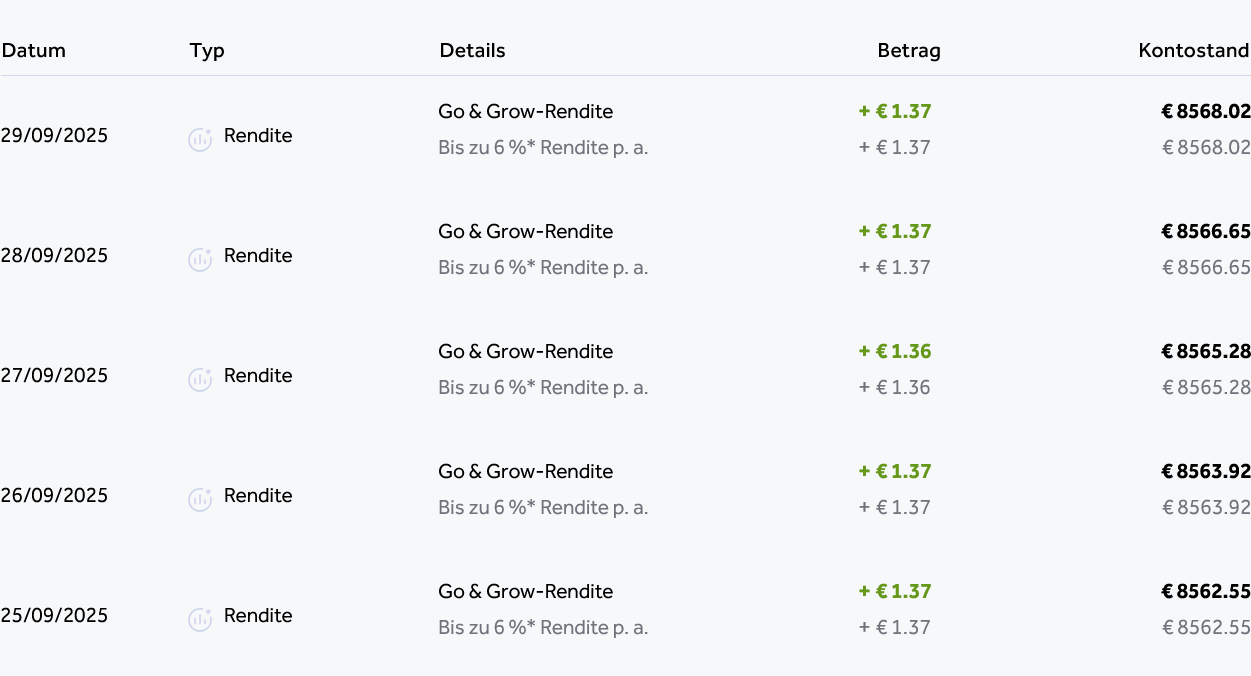Image resolution: width=1251 pixels, height=676 pixels.
Task: Click the Rendite icon for 25/09/2025
Action: tap(200, 620)
